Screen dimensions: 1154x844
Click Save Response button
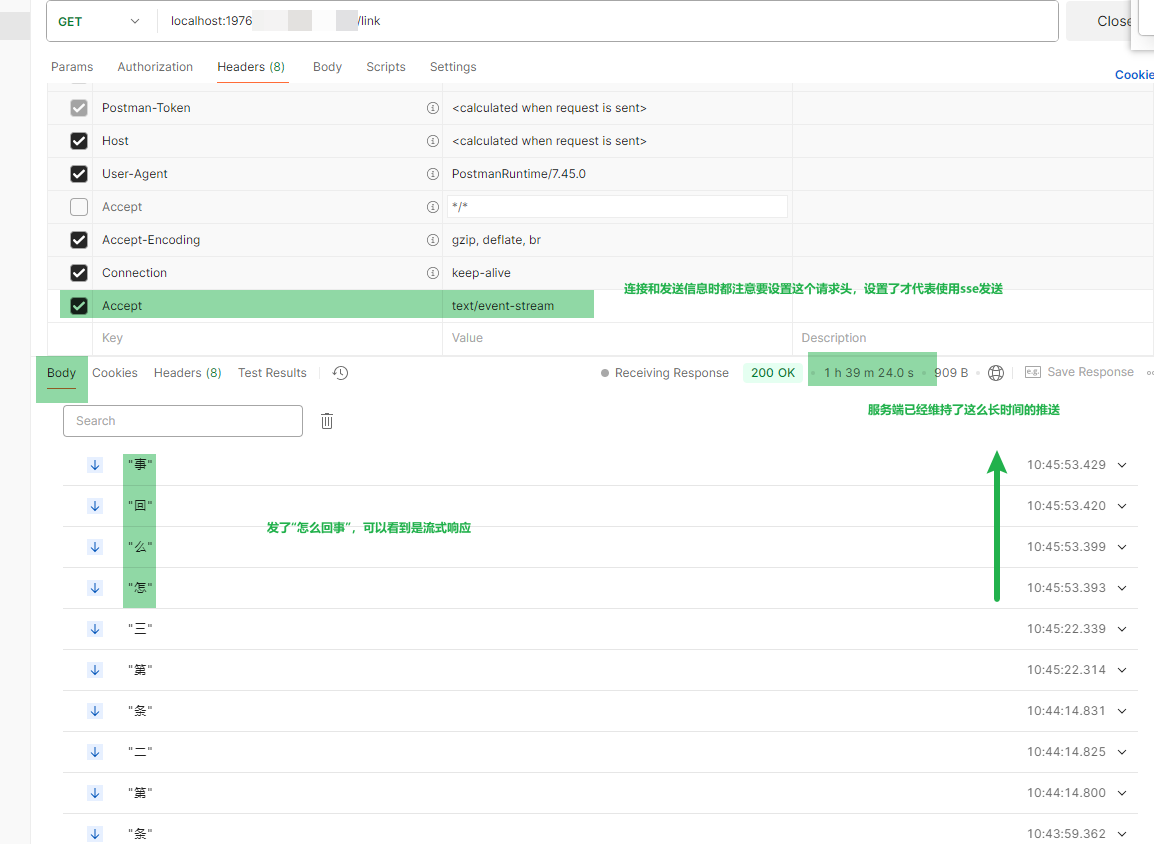[1079, 372]
